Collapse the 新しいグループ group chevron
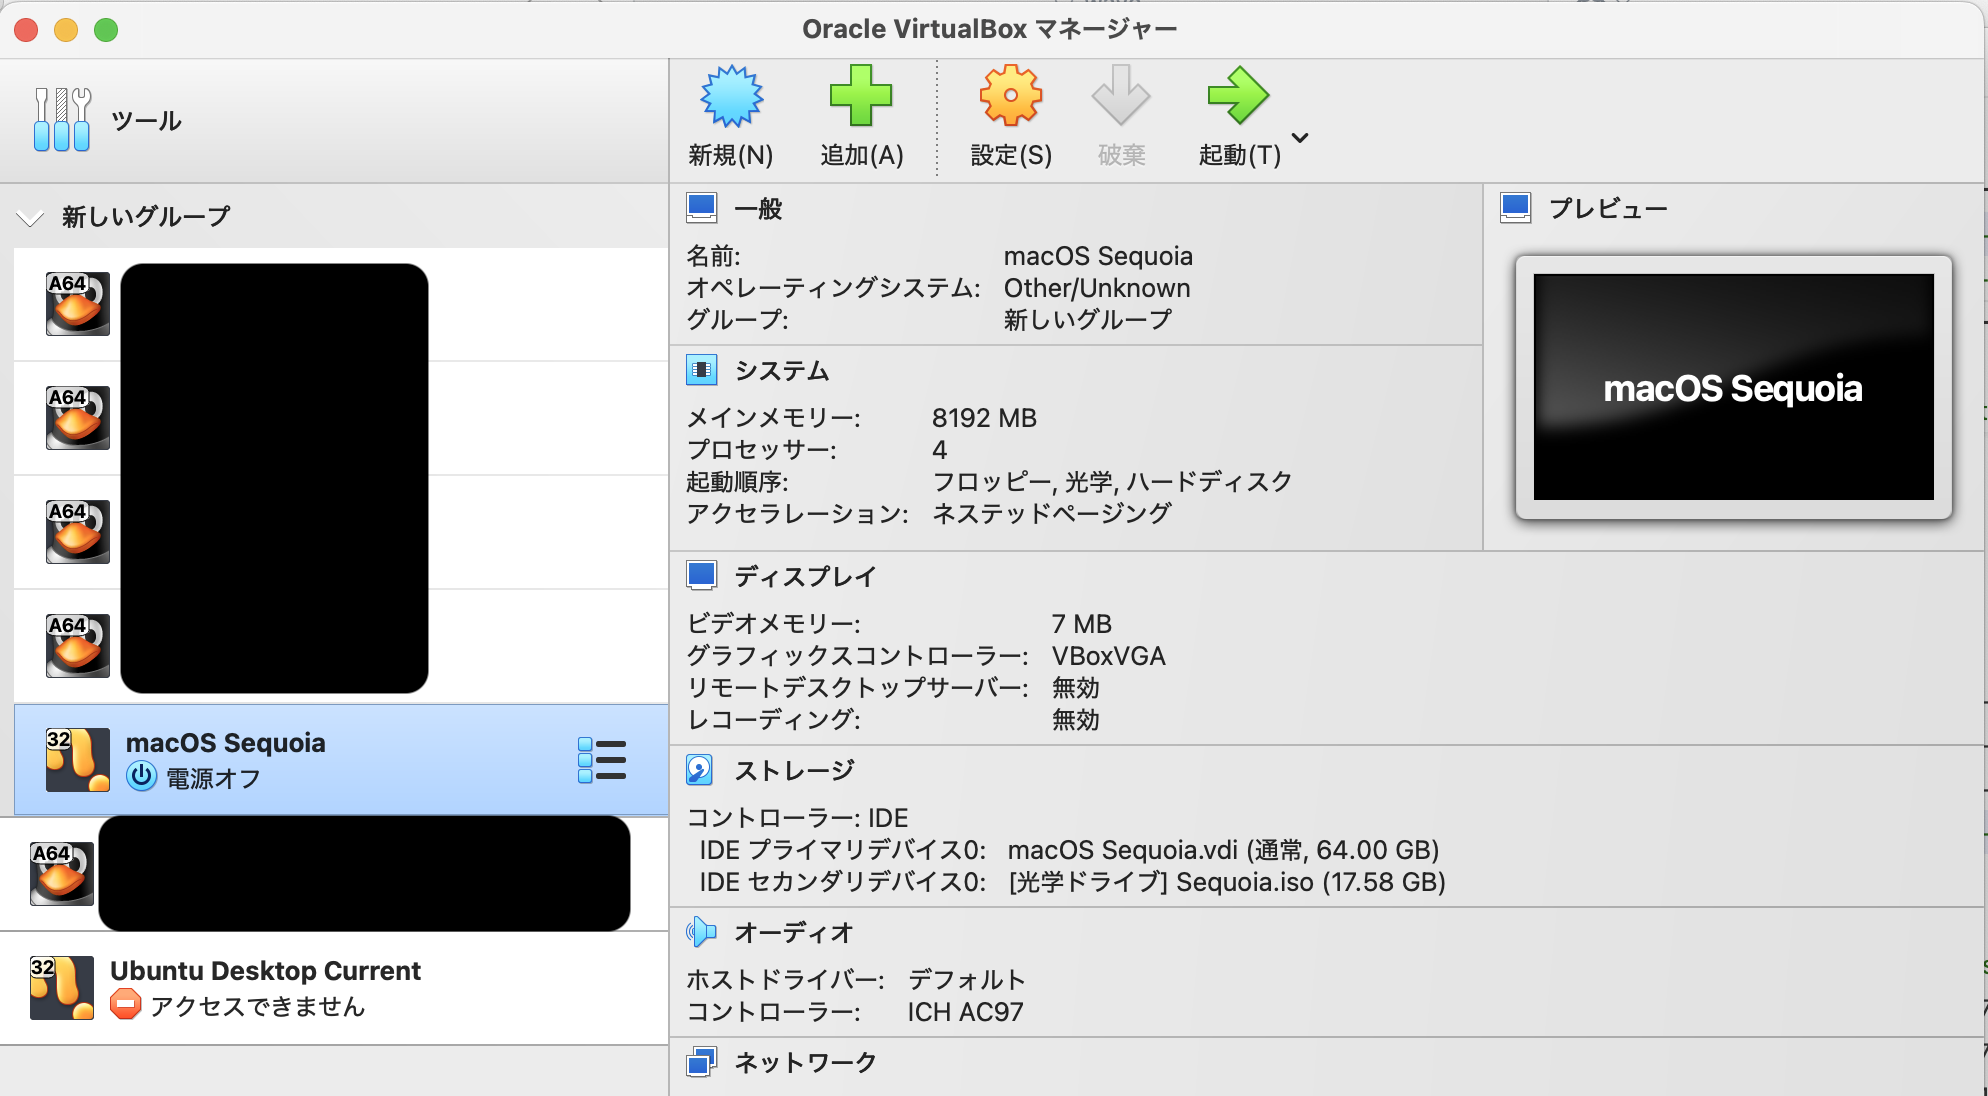This screenshot has height=1096, width=1988. point(30,218)
